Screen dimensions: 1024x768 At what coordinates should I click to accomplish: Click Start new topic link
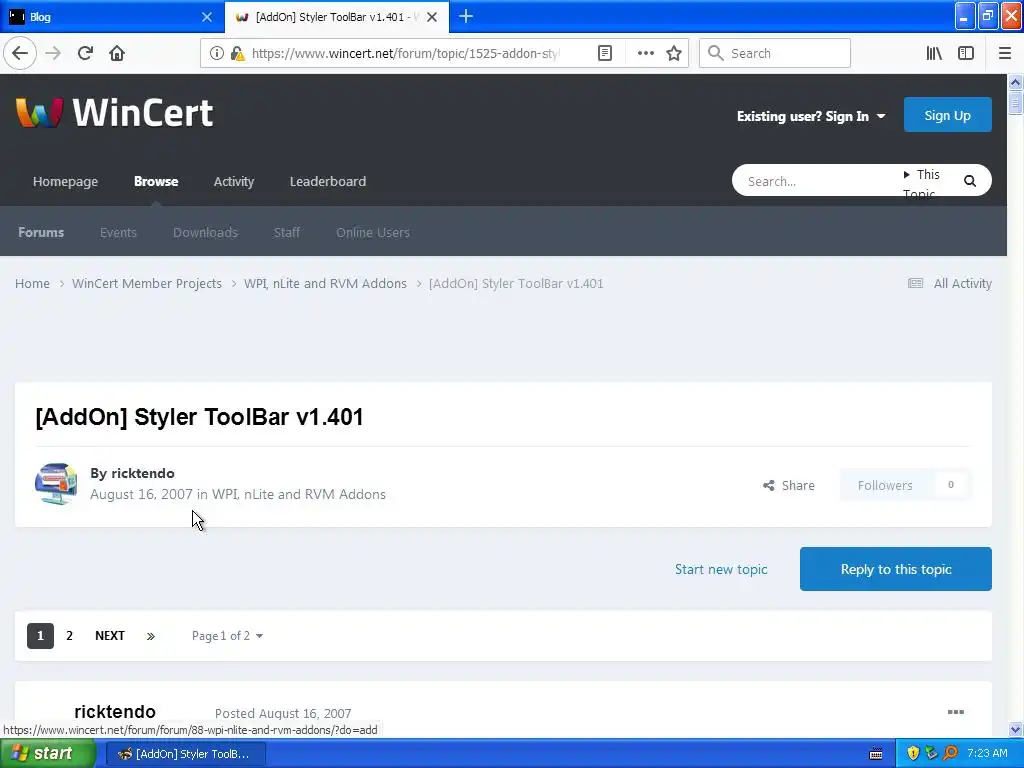point(721,569)
